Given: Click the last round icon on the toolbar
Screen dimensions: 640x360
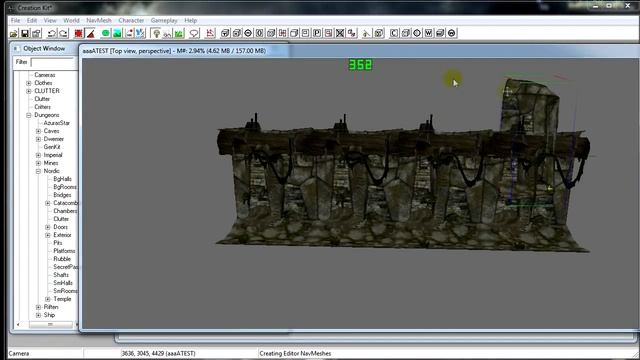Looking at the screenshot, I should point(452,33).
